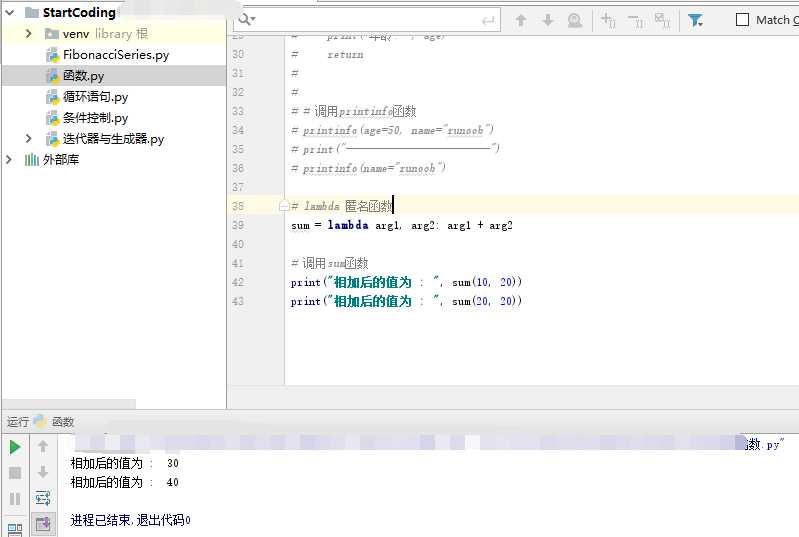This screenshot has width=799, height=537.
Task: Click the up stack trace arrow in run panel
Action: (43, 447)
